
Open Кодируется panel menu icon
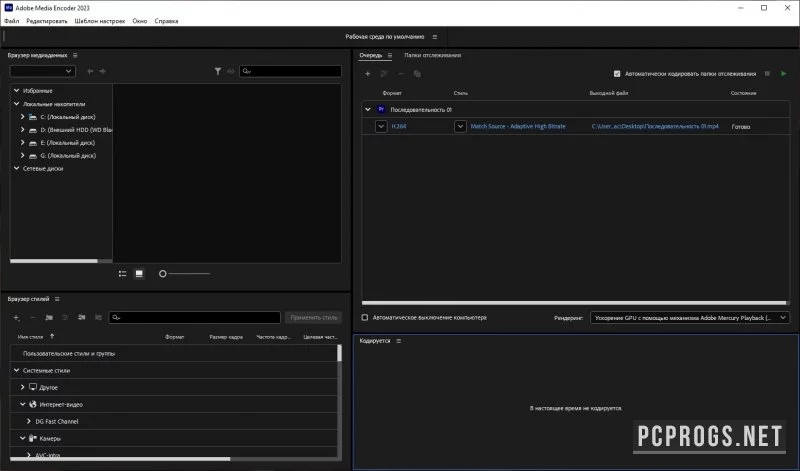click(399, 341)
